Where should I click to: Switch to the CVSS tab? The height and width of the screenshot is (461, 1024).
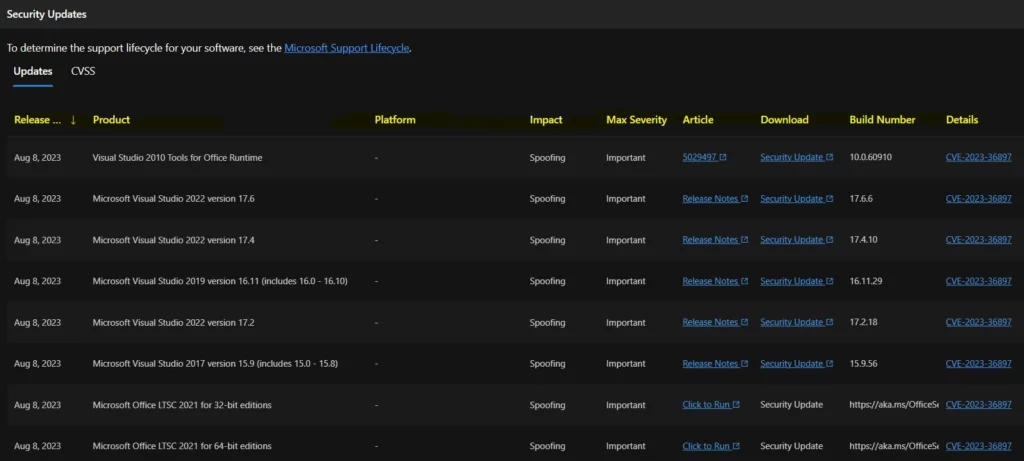[x=83, y=71]
